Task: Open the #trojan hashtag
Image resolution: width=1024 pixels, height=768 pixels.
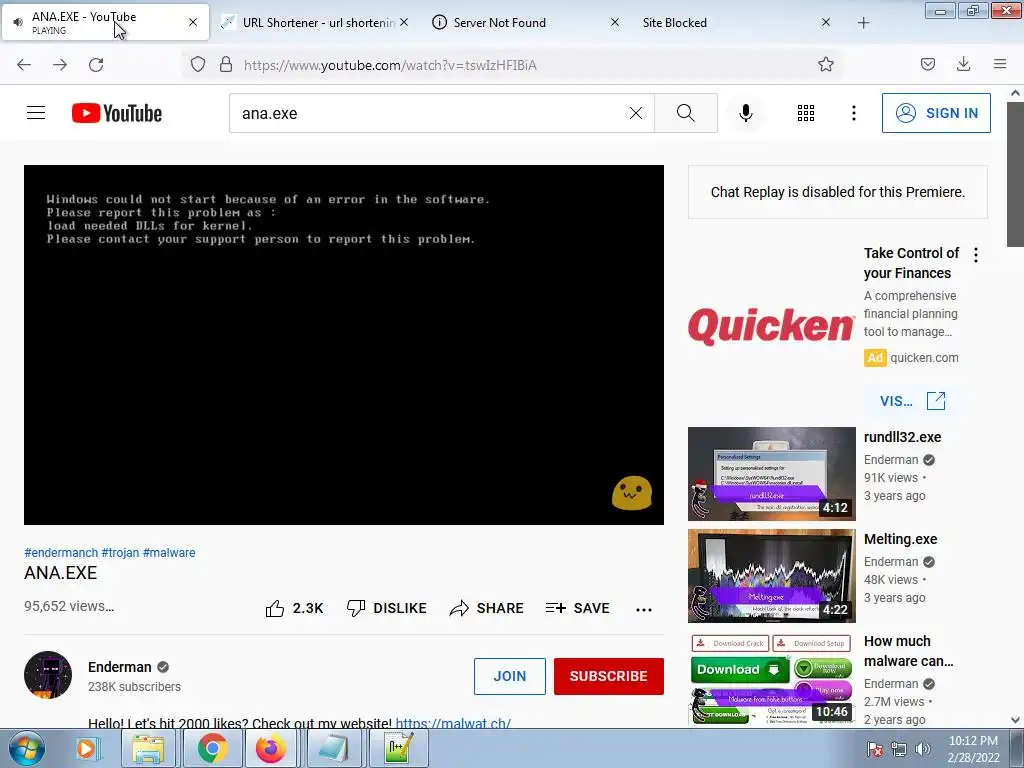Action: [x=120, y=552]
